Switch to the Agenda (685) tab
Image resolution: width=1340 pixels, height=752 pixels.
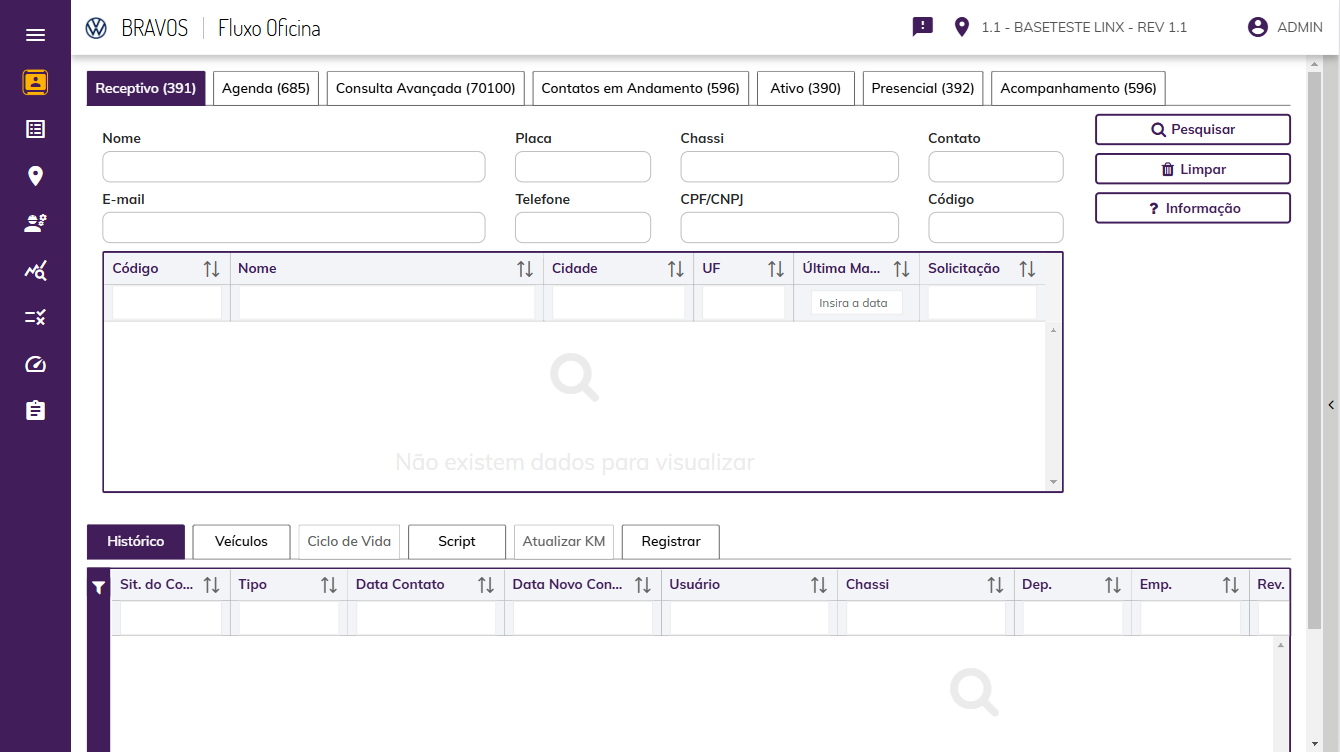266,88
